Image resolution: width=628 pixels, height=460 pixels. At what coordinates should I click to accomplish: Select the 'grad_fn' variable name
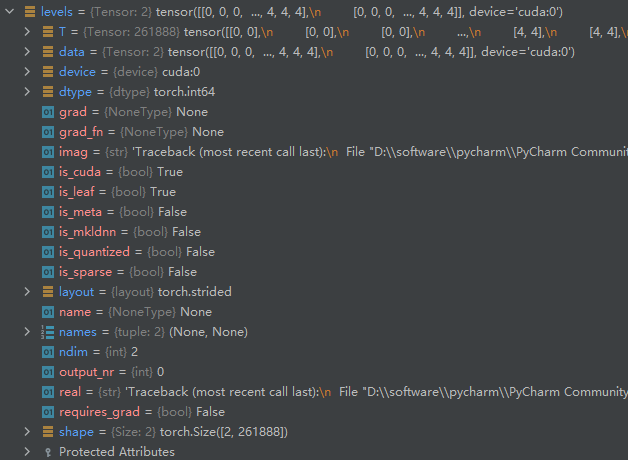(81, 132)
